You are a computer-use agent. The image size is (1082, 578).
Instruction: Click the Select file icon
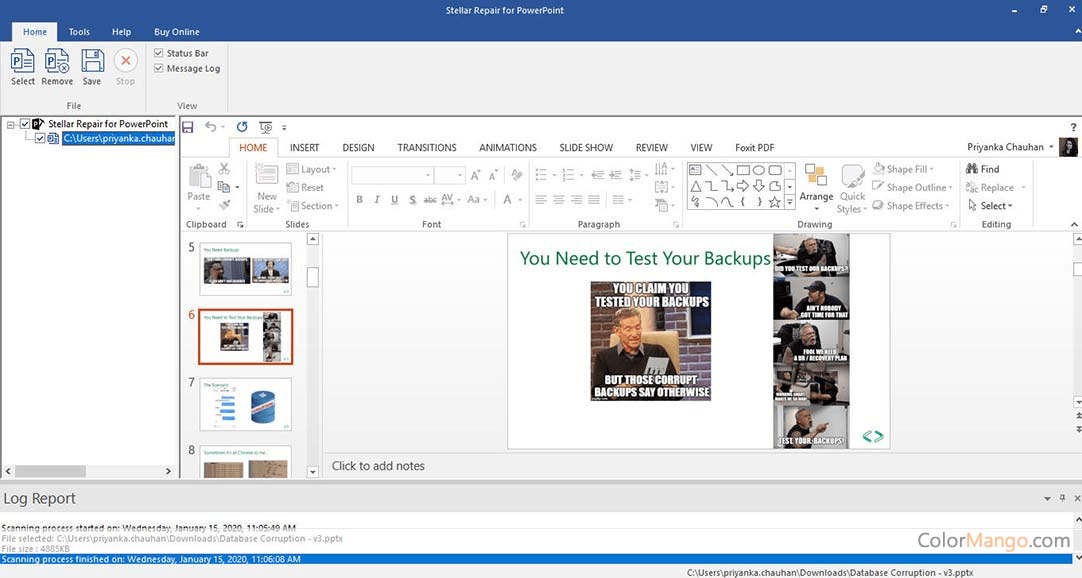click(22, 62)
